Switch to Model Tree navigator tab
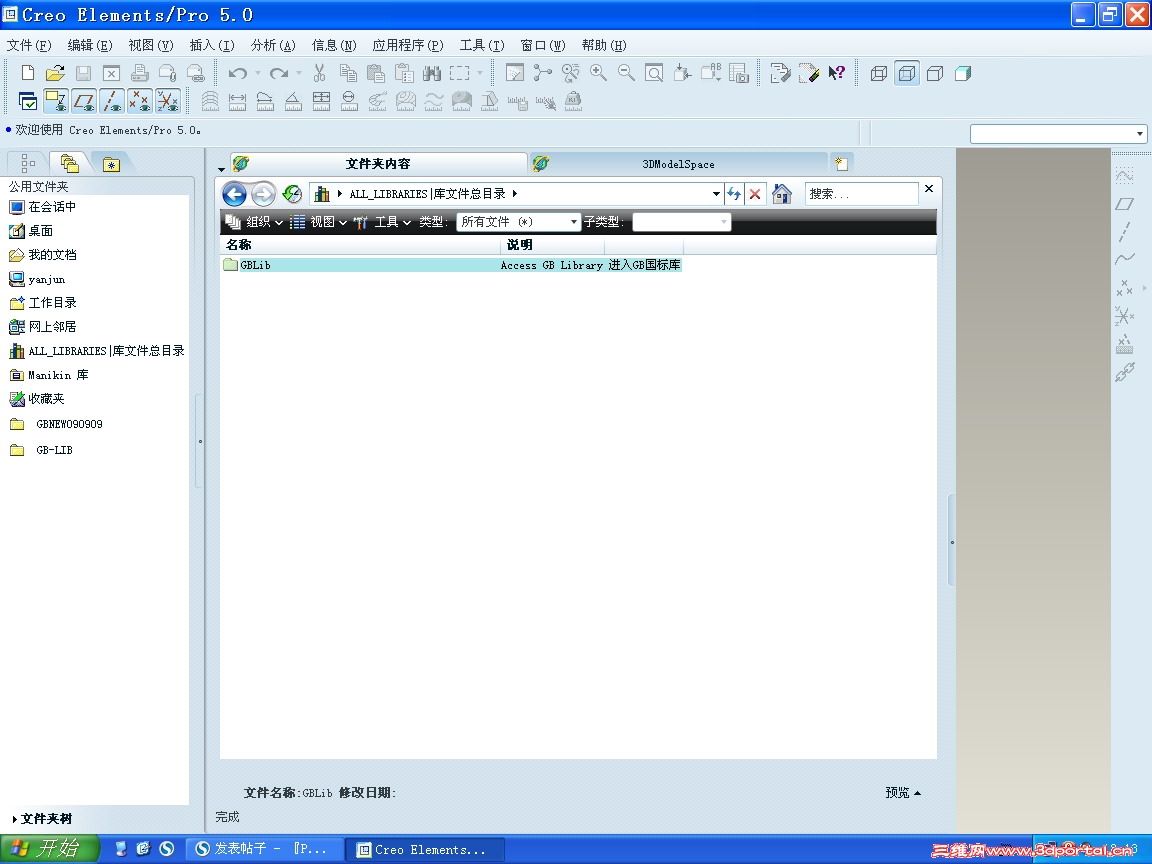 (x=27, y=162)
